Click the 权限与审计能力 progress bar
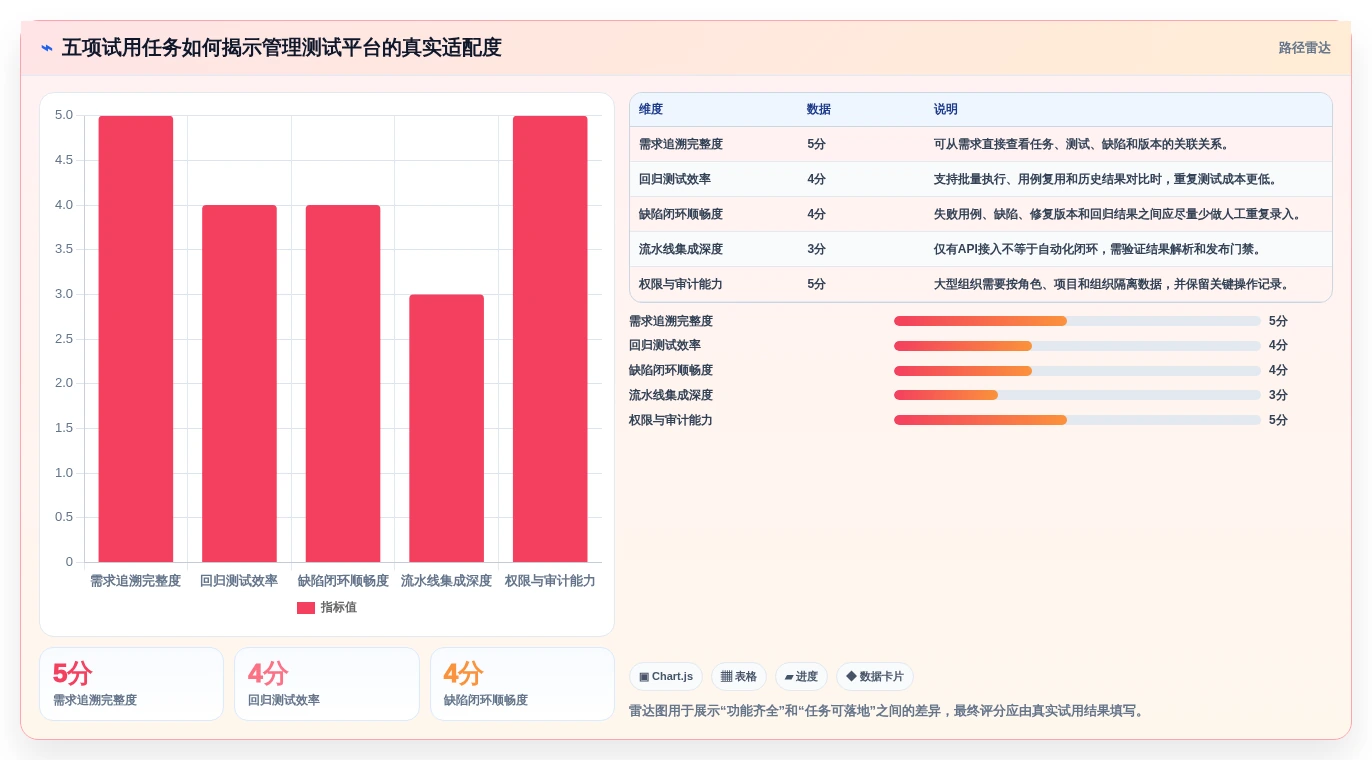This screenshot has height=760, width=1372. point(1077,420)
